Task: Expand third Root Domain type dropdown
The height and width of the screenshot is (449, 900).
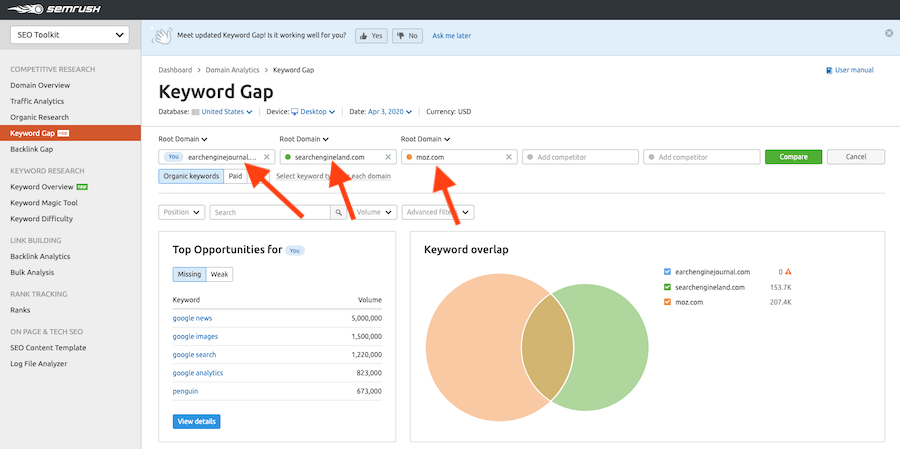Action: point(425,139)
